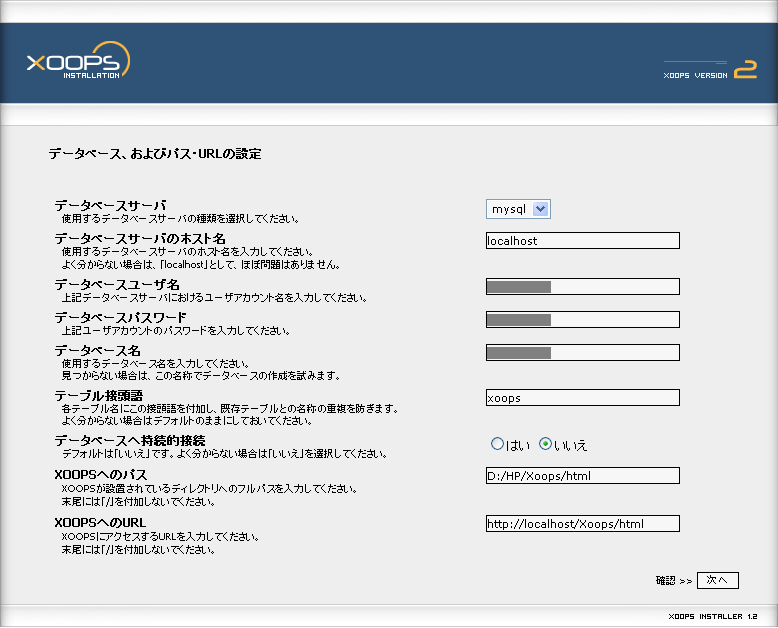Select the はい persistent connection radio button

(497, 443)
